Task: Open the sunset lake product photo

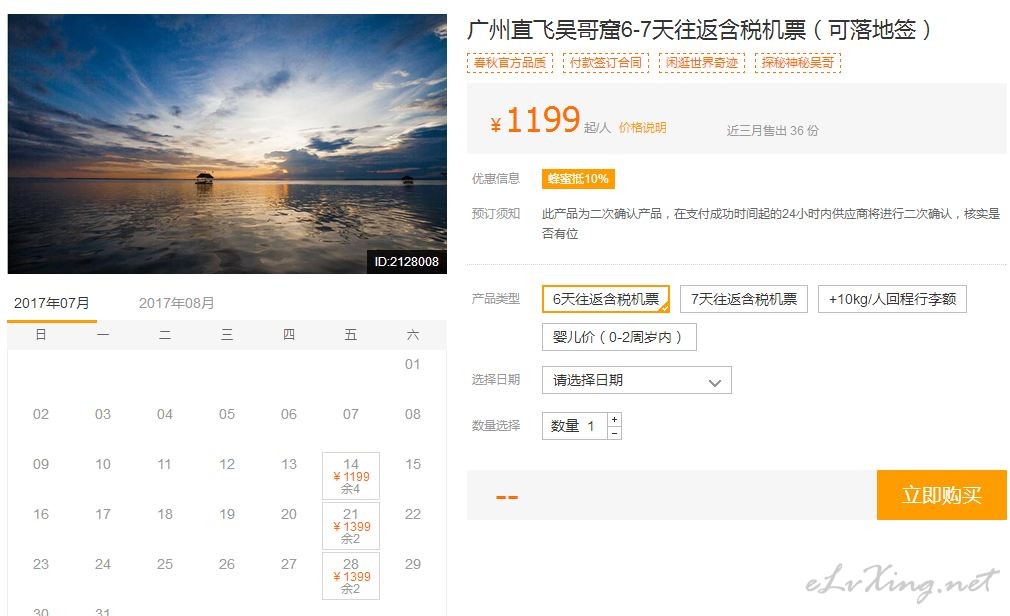Action: click(x=227, y=144)
